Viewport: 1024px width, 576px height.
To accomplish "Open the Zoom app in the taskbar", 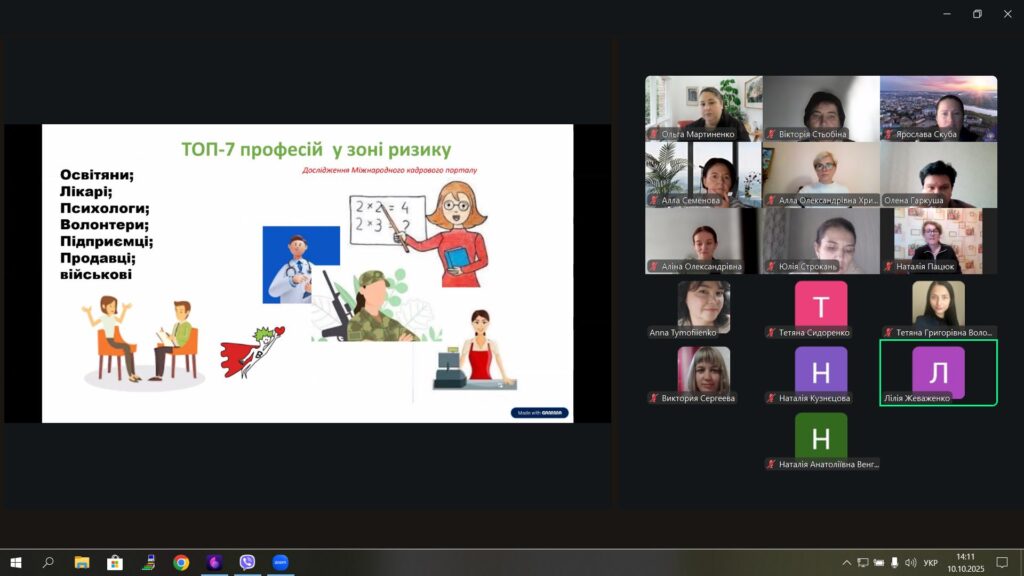I will (x=280, y=562).
